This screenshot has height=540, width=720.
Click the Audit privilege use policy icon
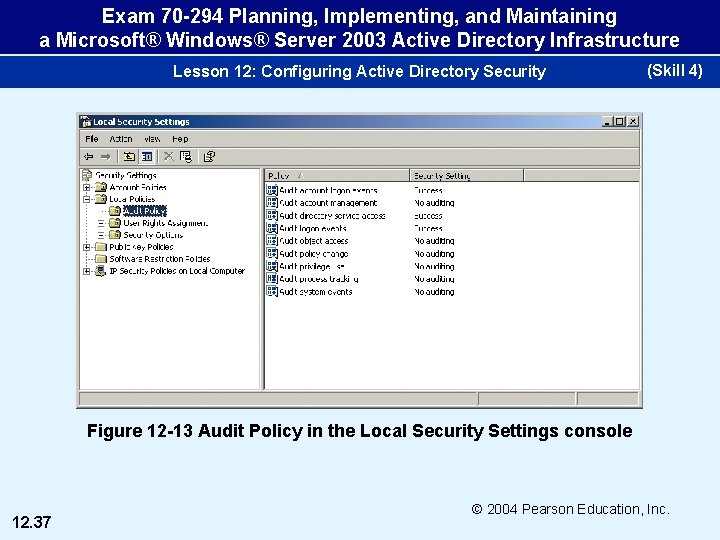(272, 266)
